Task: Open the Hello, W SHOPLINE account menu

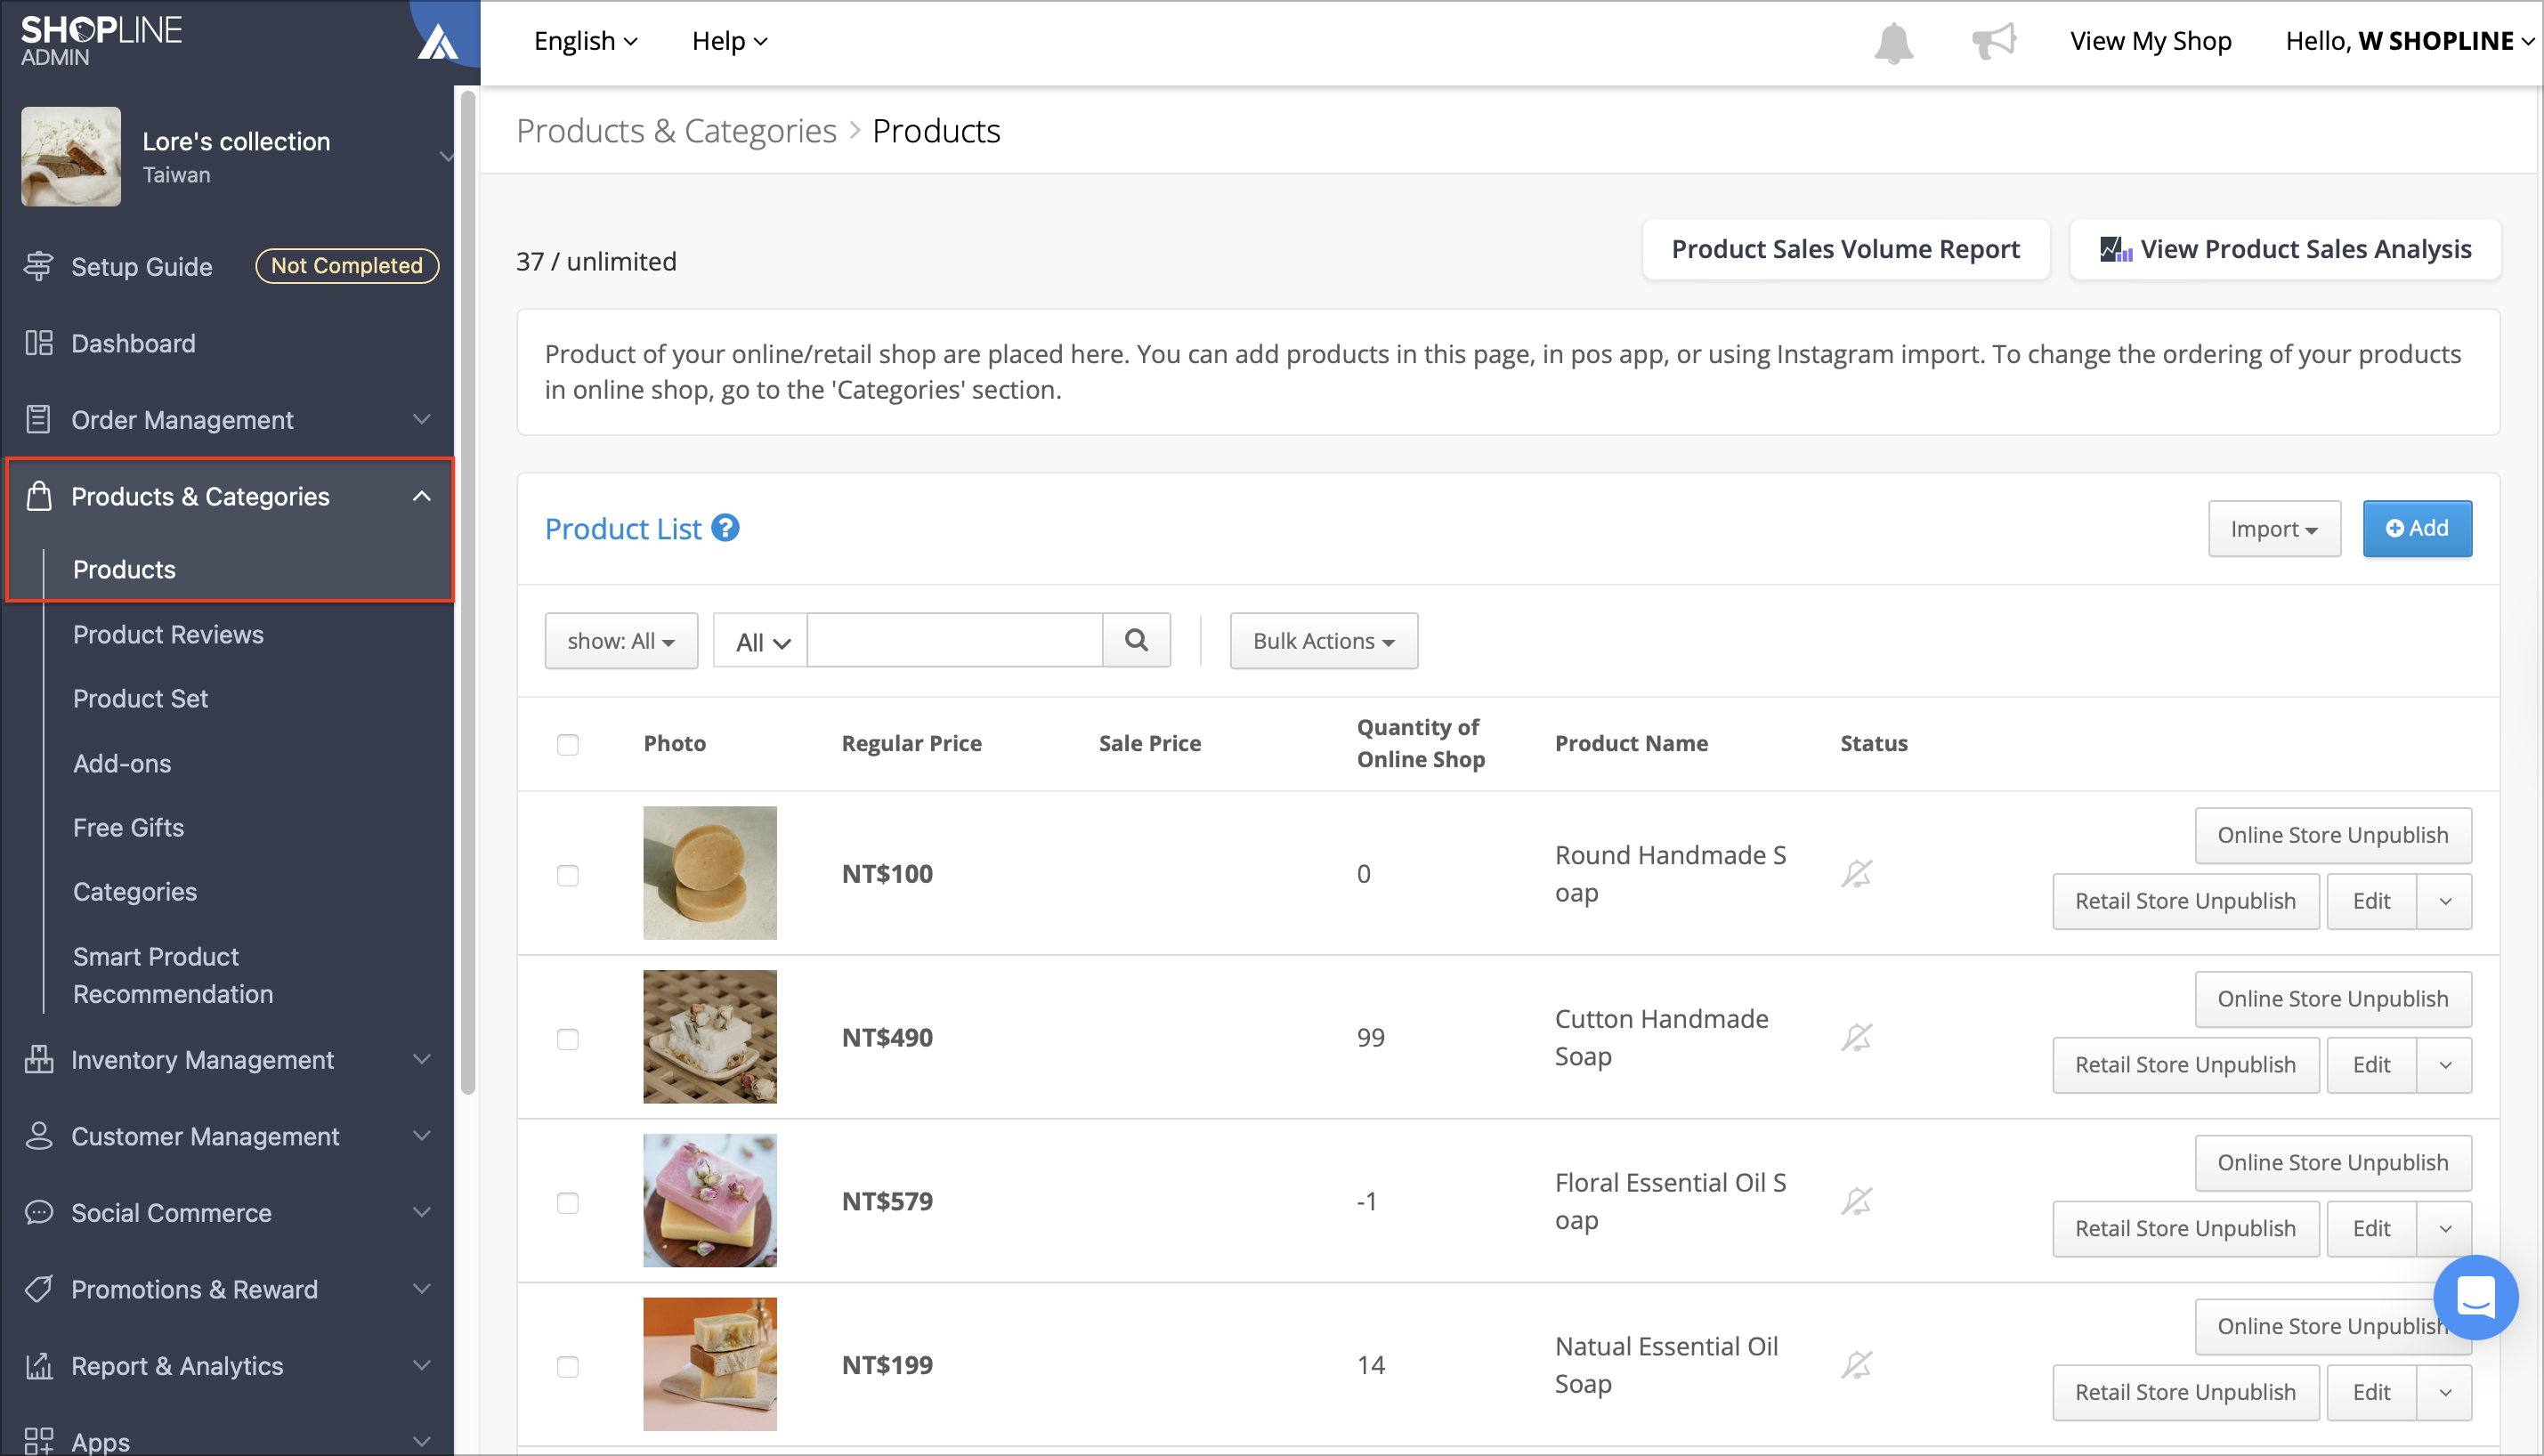Action: click(x=2410, y=41)
